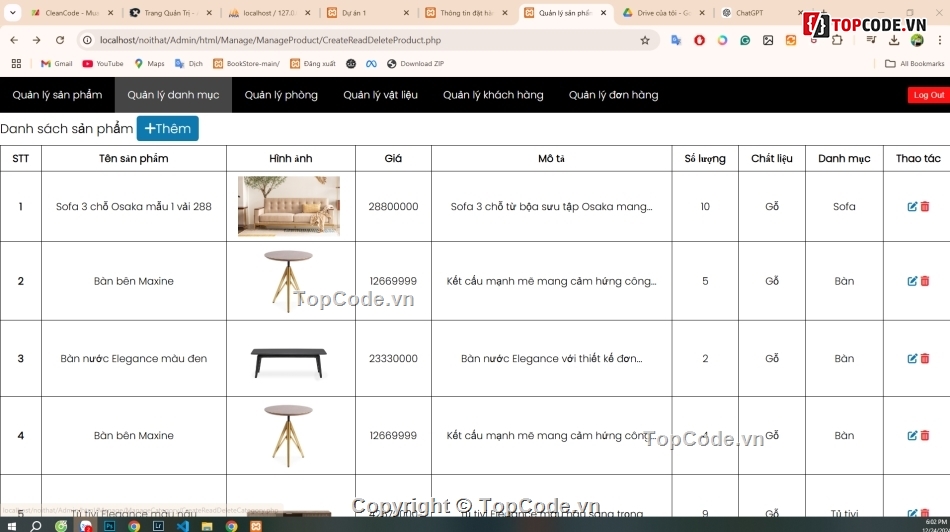Edit the Bàn nước Elegance màu đen product
Screen dimensions: 950x532
coord(912,359)
